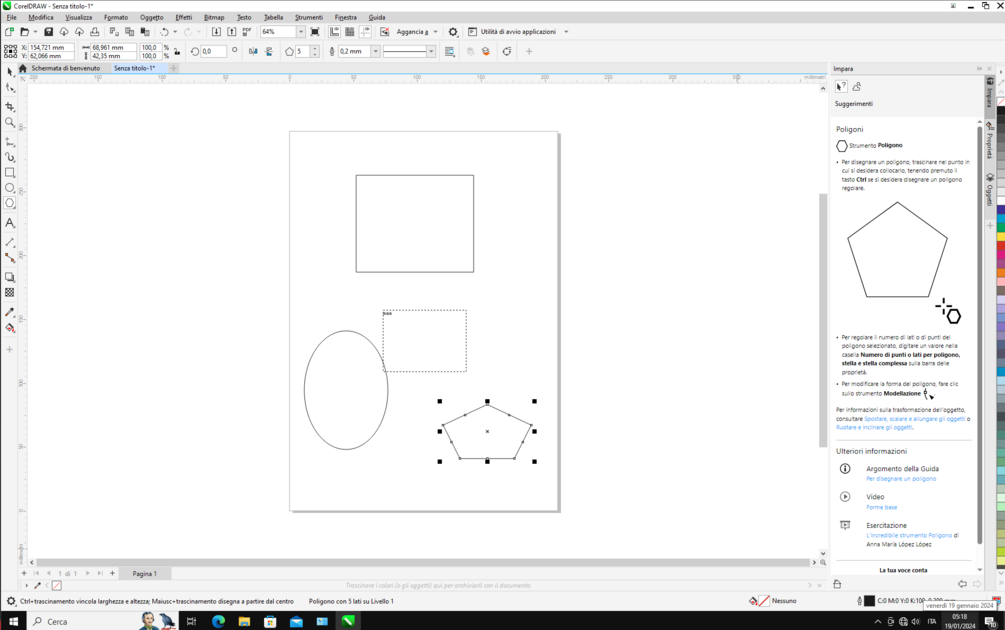Toggle show grid button
The width and height of the screenshot is (1005, 630).
(x=350, y=31)
